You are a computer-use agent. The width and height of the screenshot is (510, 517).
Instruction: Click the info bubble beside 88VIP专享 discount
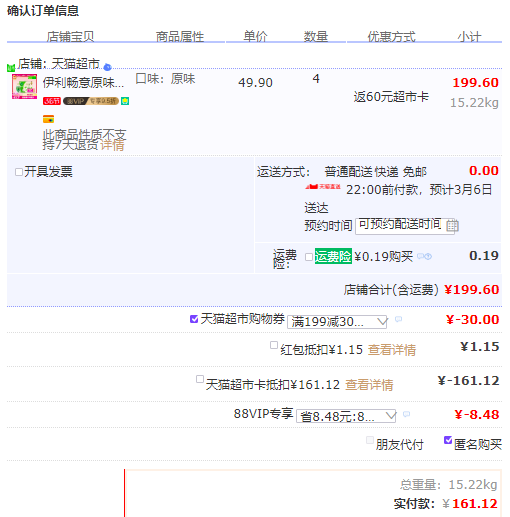click(407, 414)
